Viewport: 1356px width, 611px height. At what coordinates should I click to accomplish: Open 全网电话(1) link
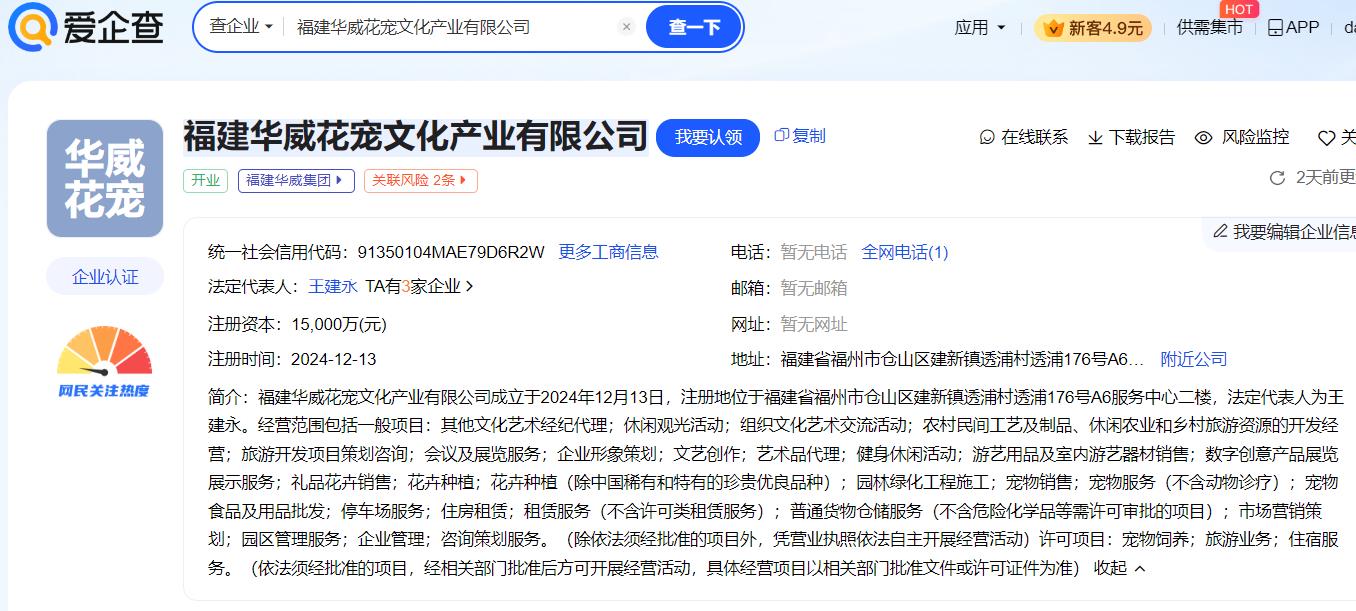(x=905, y=252)
